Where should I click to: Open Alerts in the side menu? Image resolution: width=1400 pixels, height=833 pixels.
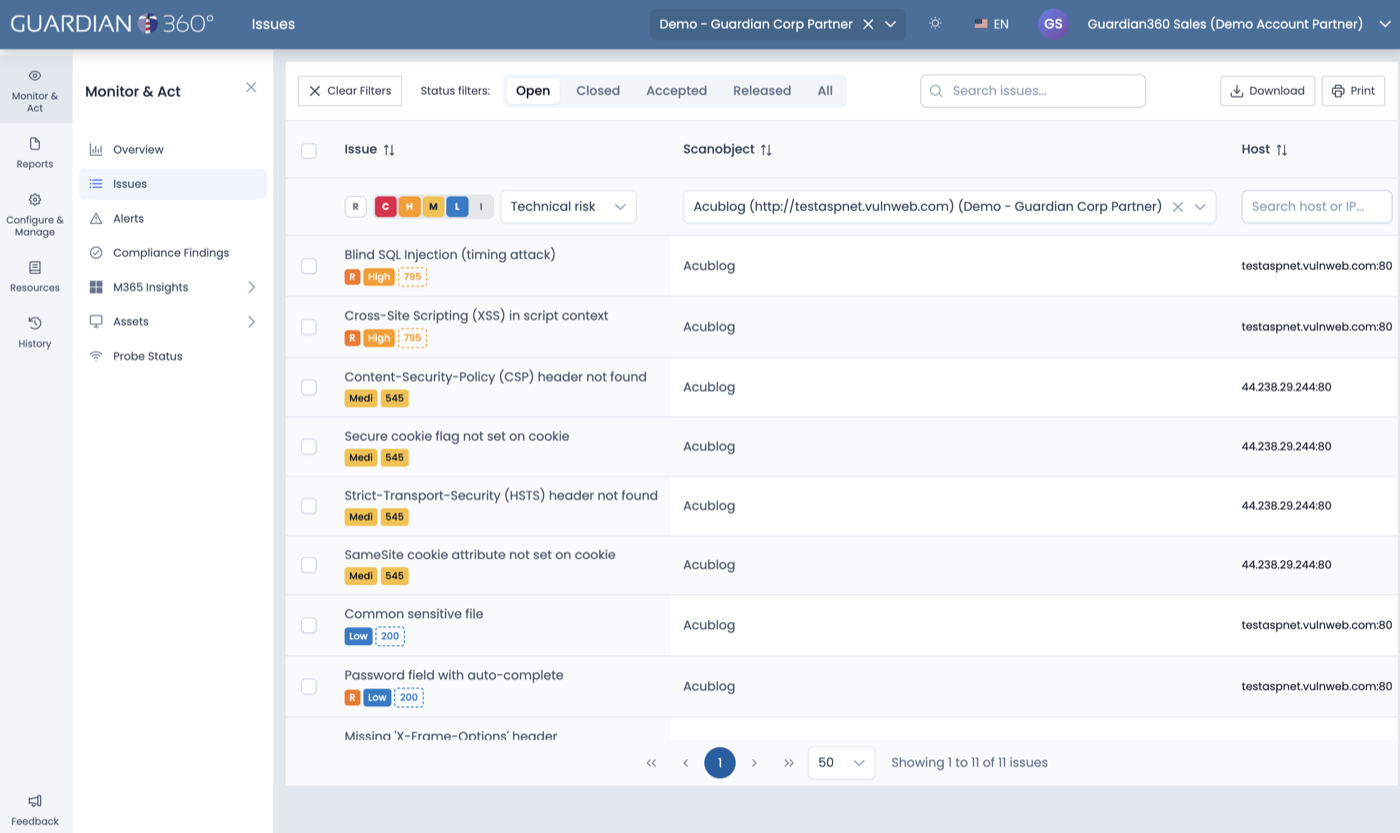point(172,219)
